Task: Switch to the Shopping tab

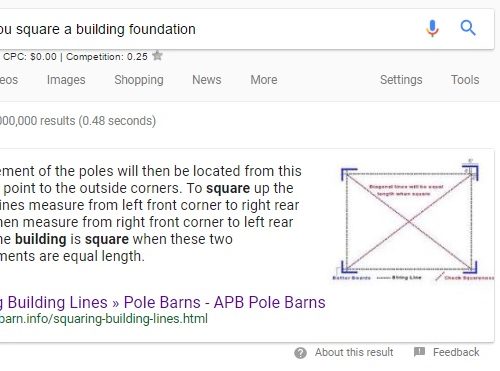Action: pos(139,80)
